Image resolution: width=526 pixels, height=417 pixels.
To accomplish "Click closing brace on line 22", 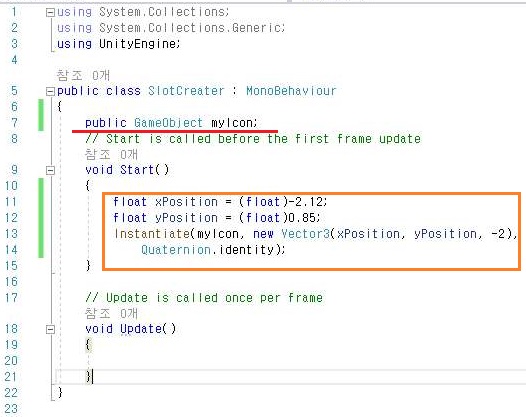I will [x=60, y=392].
